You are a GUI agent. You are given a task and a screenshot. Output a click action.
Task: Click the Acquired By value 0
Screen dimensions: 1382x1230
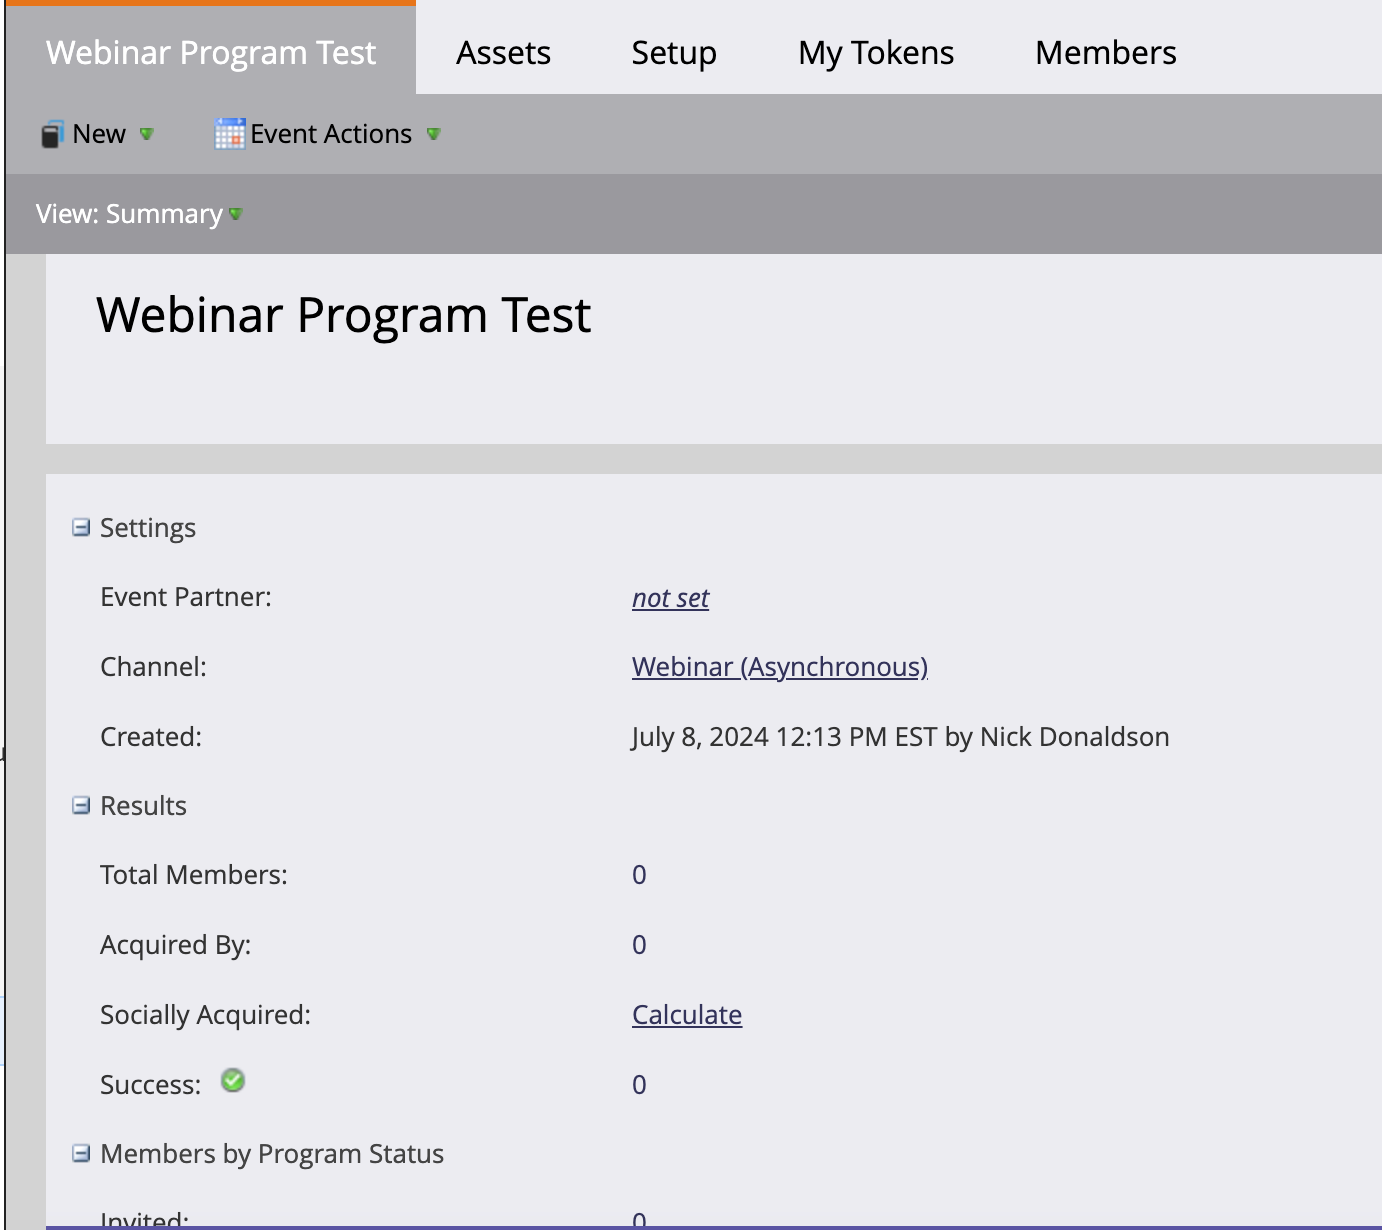pyautogui.click(x=639, y=945)
